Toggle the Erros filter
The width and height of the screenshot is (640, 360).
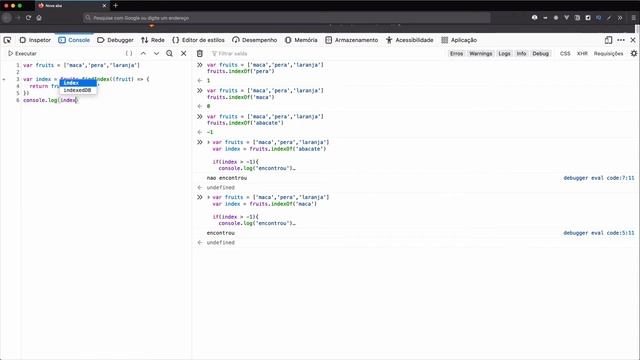[x=456, y=53]
